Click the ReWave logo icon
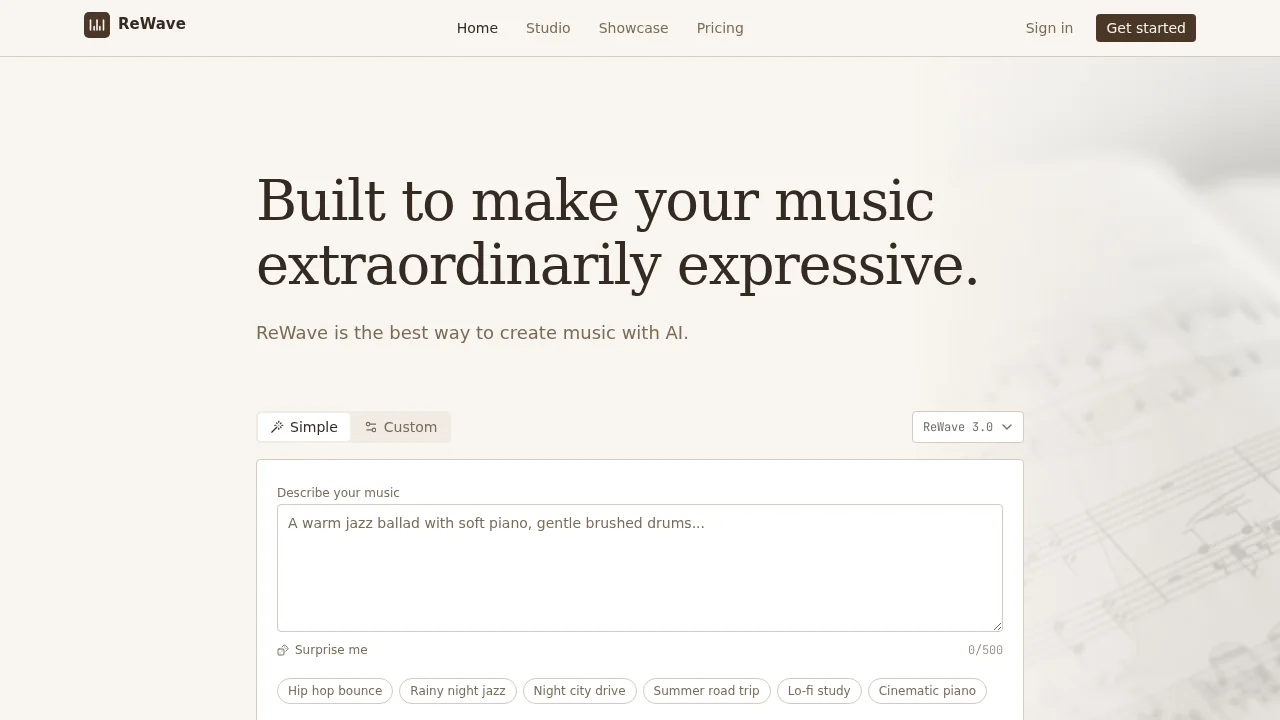Viewport: 1280px width, 720px height. 97,25
